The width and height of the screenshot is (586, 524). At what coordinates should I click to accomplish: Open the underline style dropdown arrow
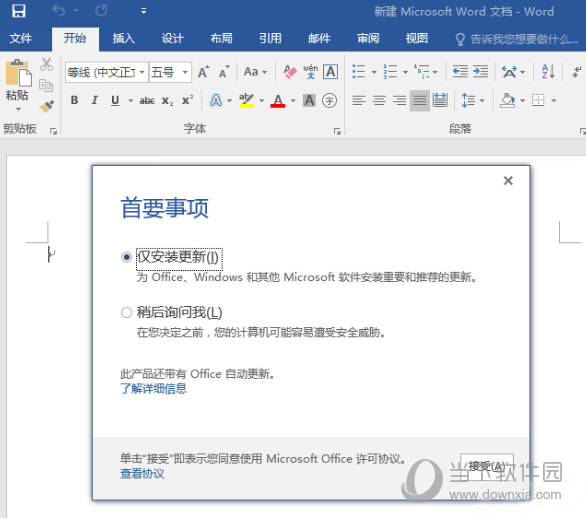130,101
